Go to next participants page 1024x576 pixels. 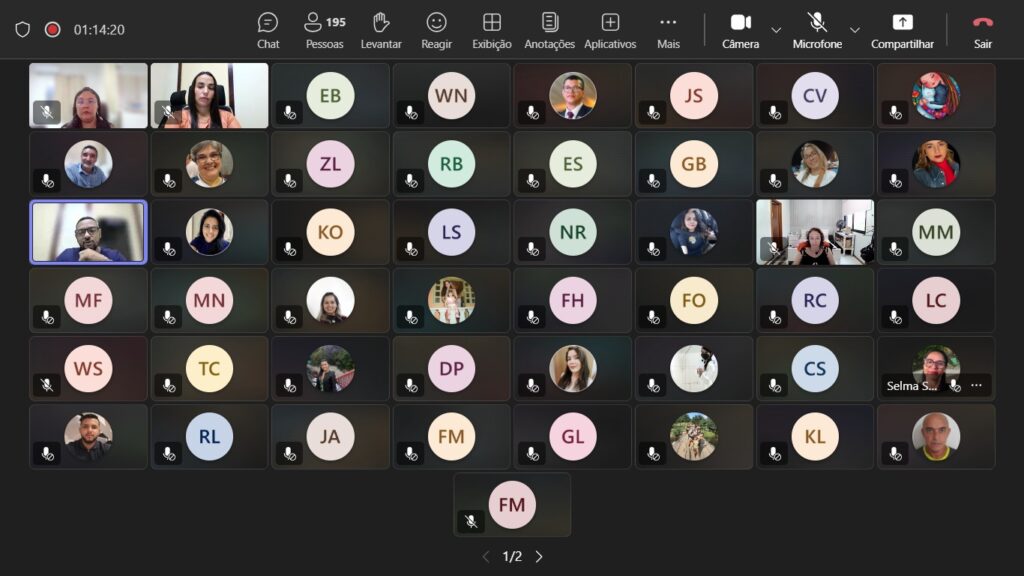[x=539, y=556]
